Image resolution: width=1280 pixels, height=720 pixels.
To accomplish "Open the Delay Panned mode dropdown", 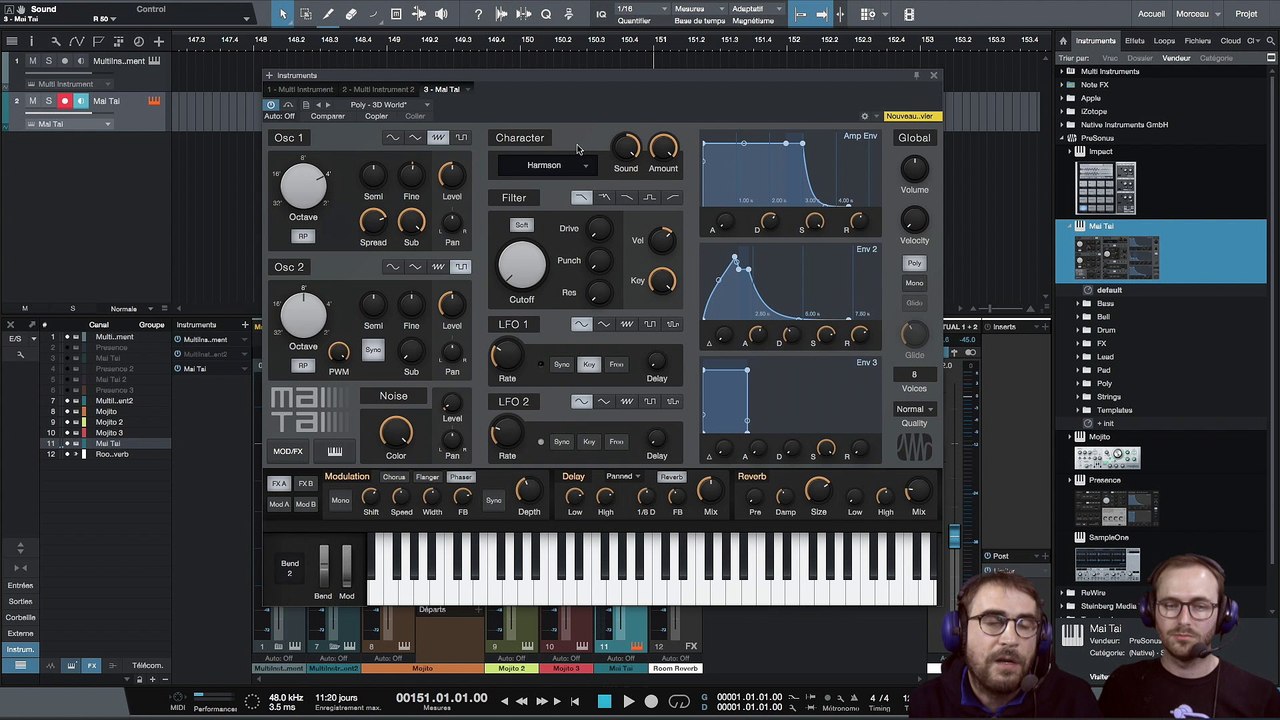I will click(x=623, y=477).
